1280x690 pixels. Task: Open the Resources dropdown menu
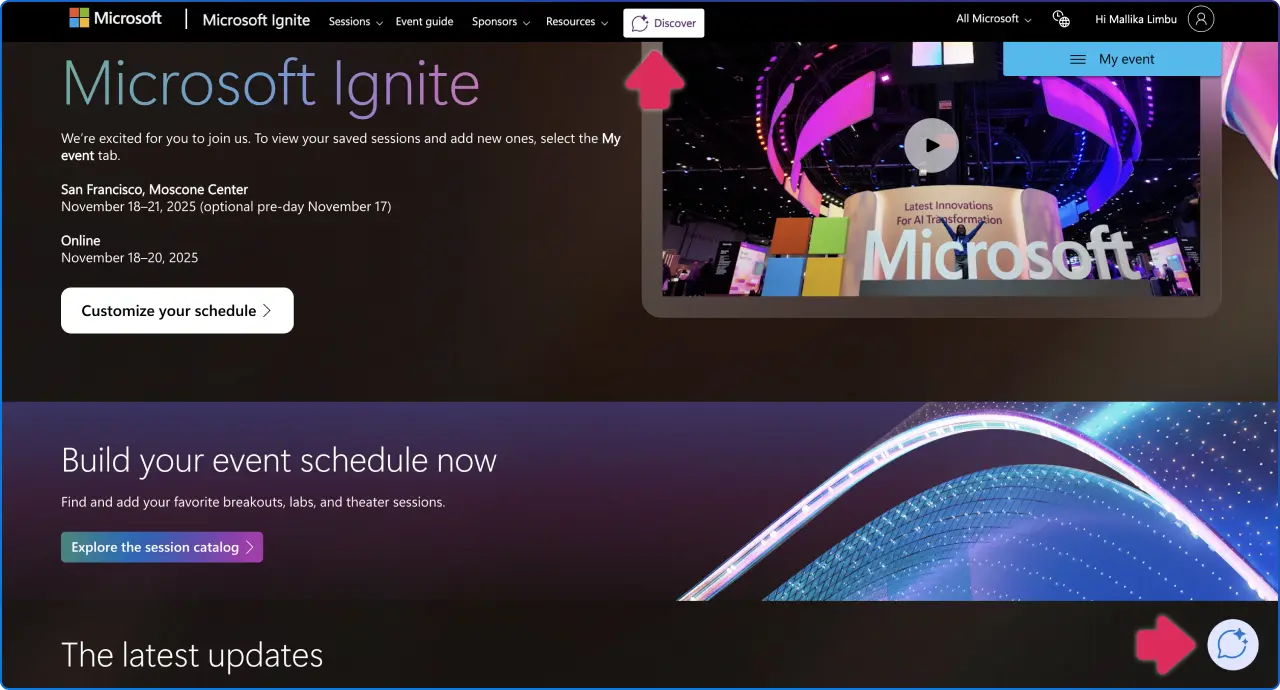coord(577,20)
